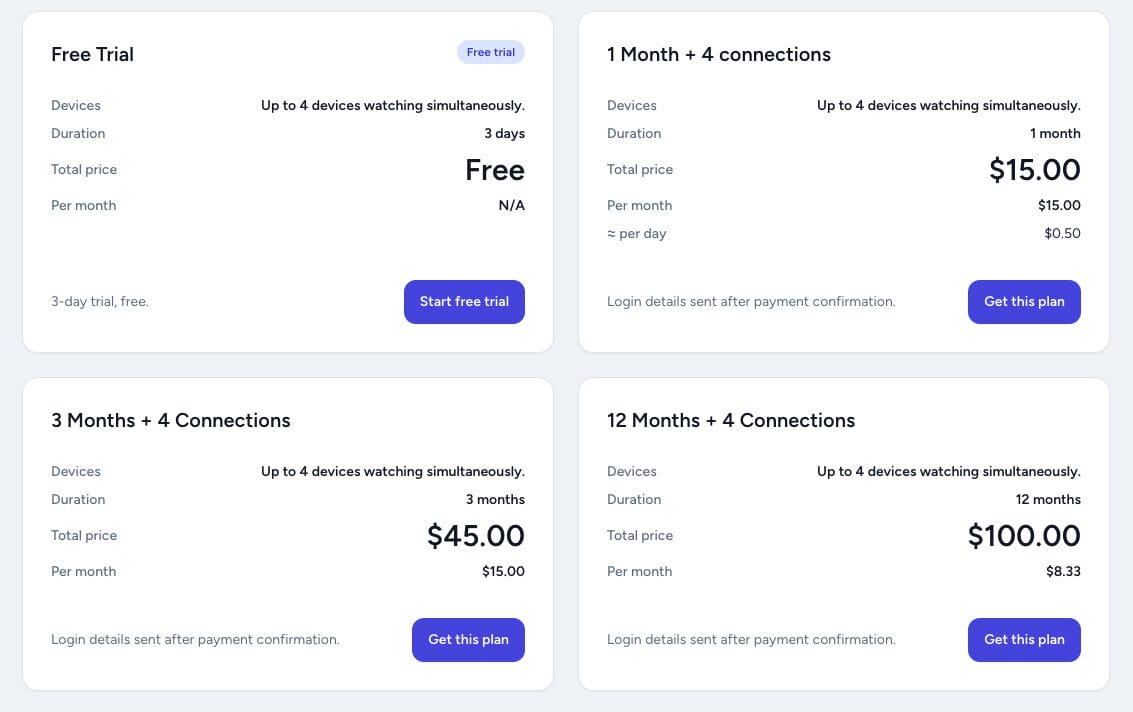Click the Free price label on trial card
1133x712 pixels.
[494, 169]
